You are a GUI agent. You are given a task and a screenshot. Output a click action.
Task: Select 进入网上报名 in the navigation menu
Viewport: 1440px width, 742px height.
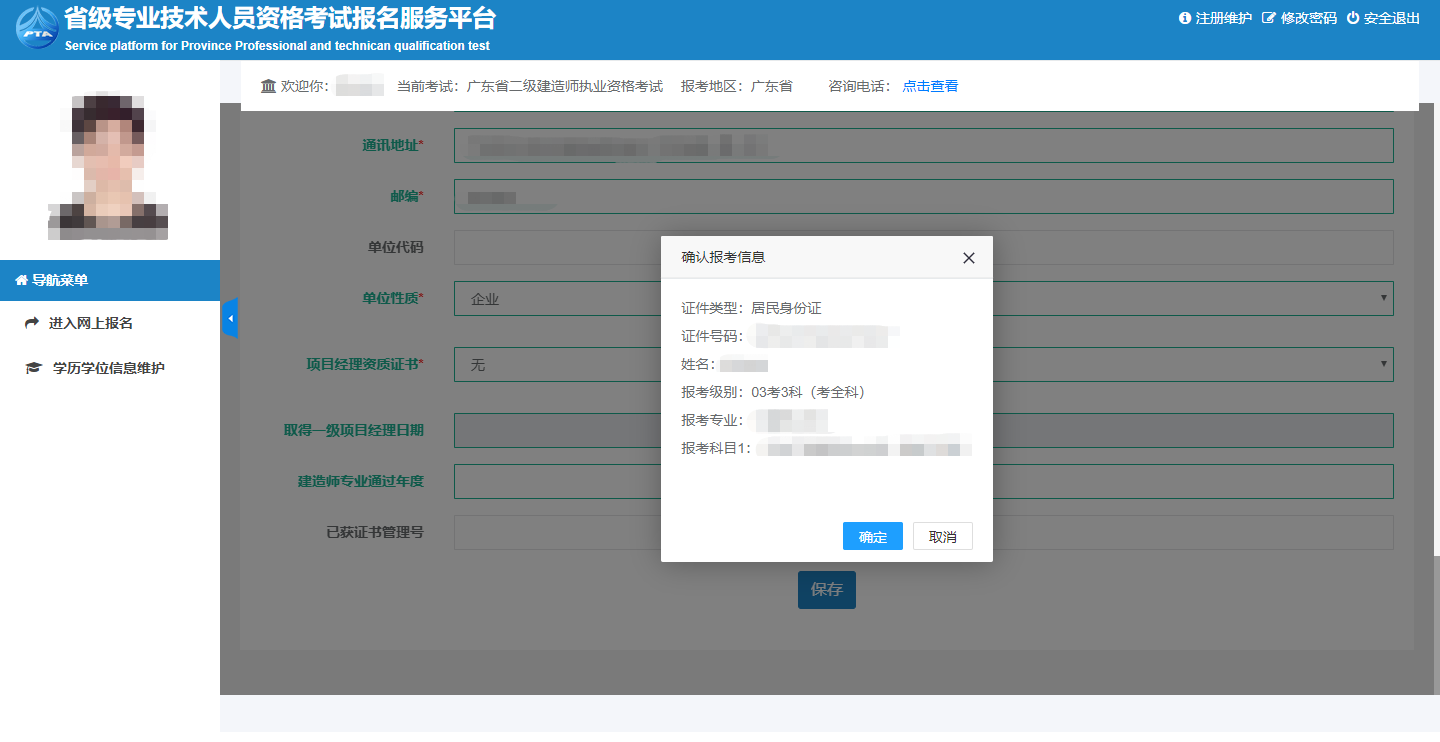(91, 324)
